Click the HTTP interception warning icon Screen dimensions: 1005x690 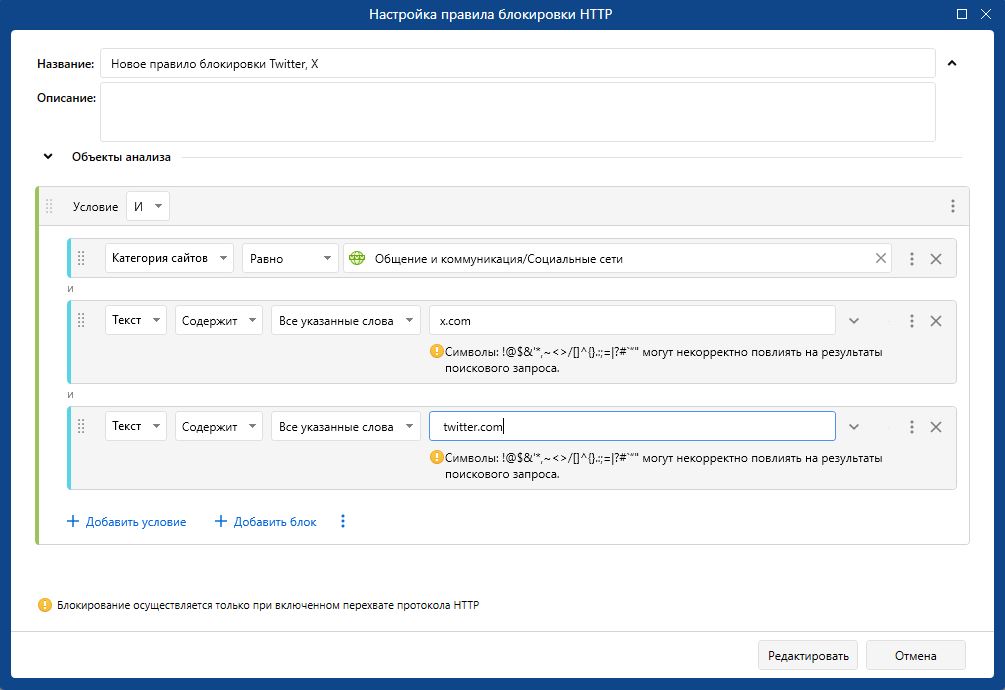click(x=45, y=605)
